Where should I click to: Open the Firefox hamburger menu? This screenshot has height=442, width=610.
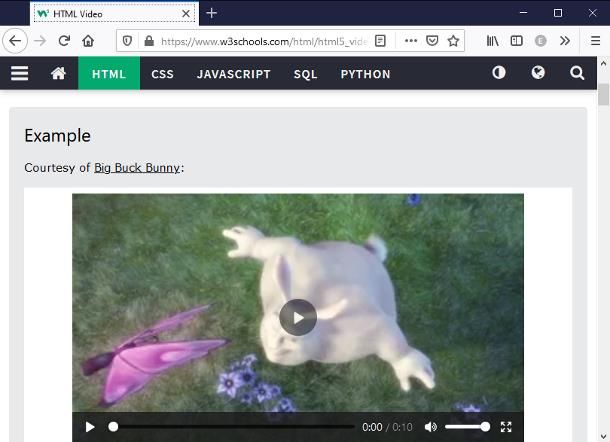(x=595, y=40)
